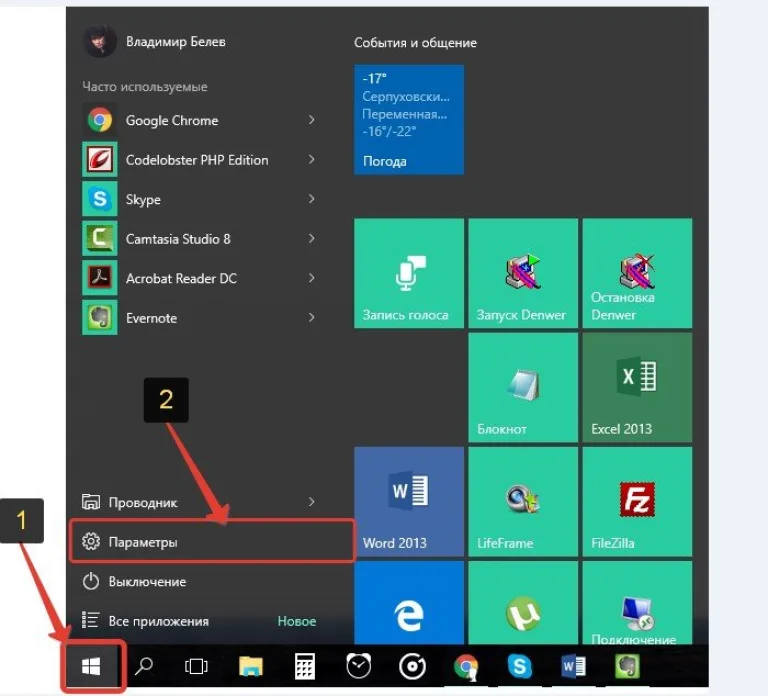Click the Часто используемые heading
The image size is (768, 696).
point(145,87)
